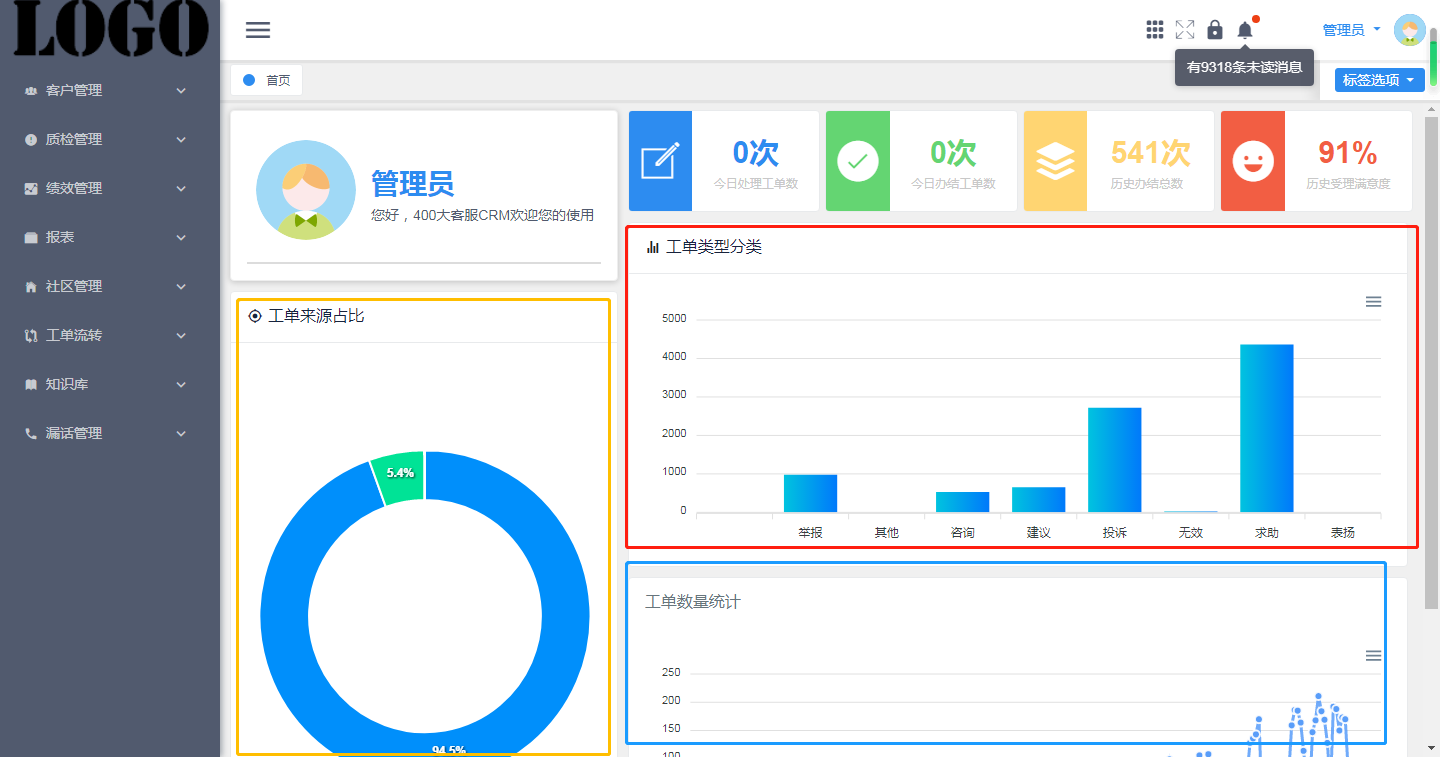
Task: Click the yellow layers icon tile
Action: click(1055, 161)
